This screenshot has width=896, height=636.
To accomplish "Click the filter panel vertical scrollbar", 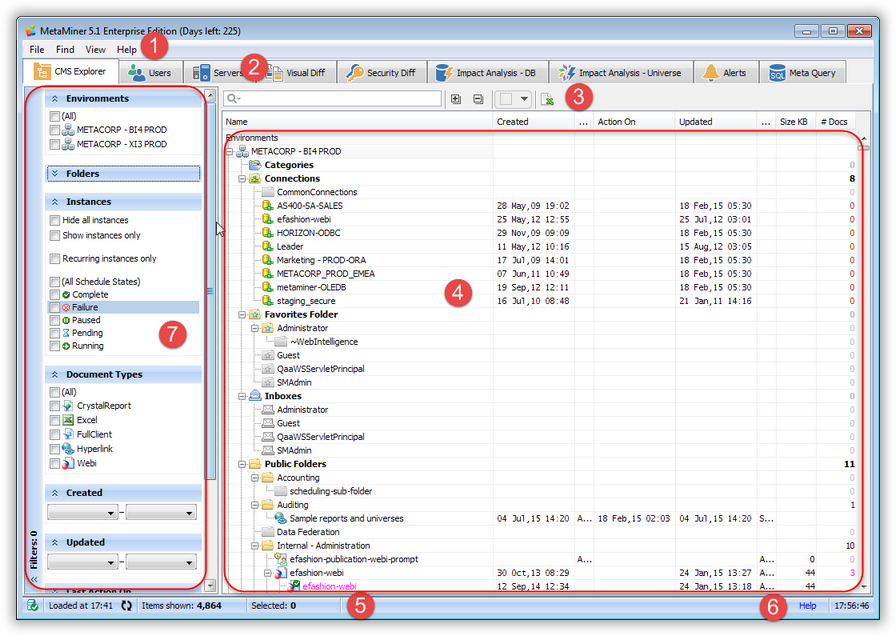I will point(210,291).
